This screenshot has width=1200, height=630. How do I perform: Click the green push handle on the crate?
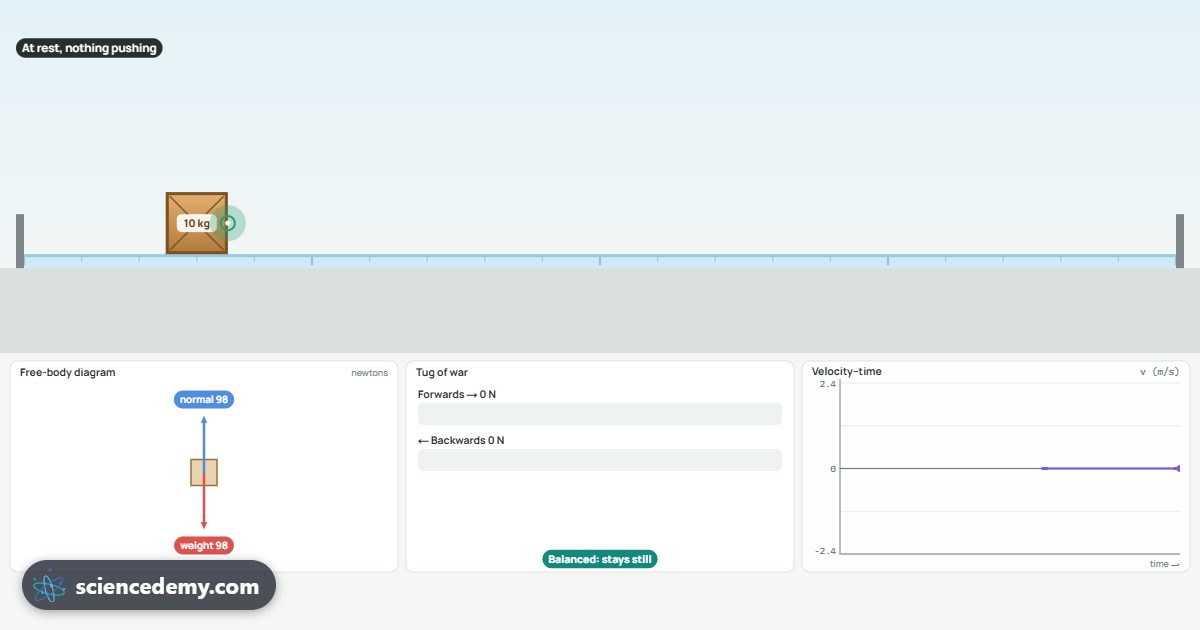[x=228, y=223]
